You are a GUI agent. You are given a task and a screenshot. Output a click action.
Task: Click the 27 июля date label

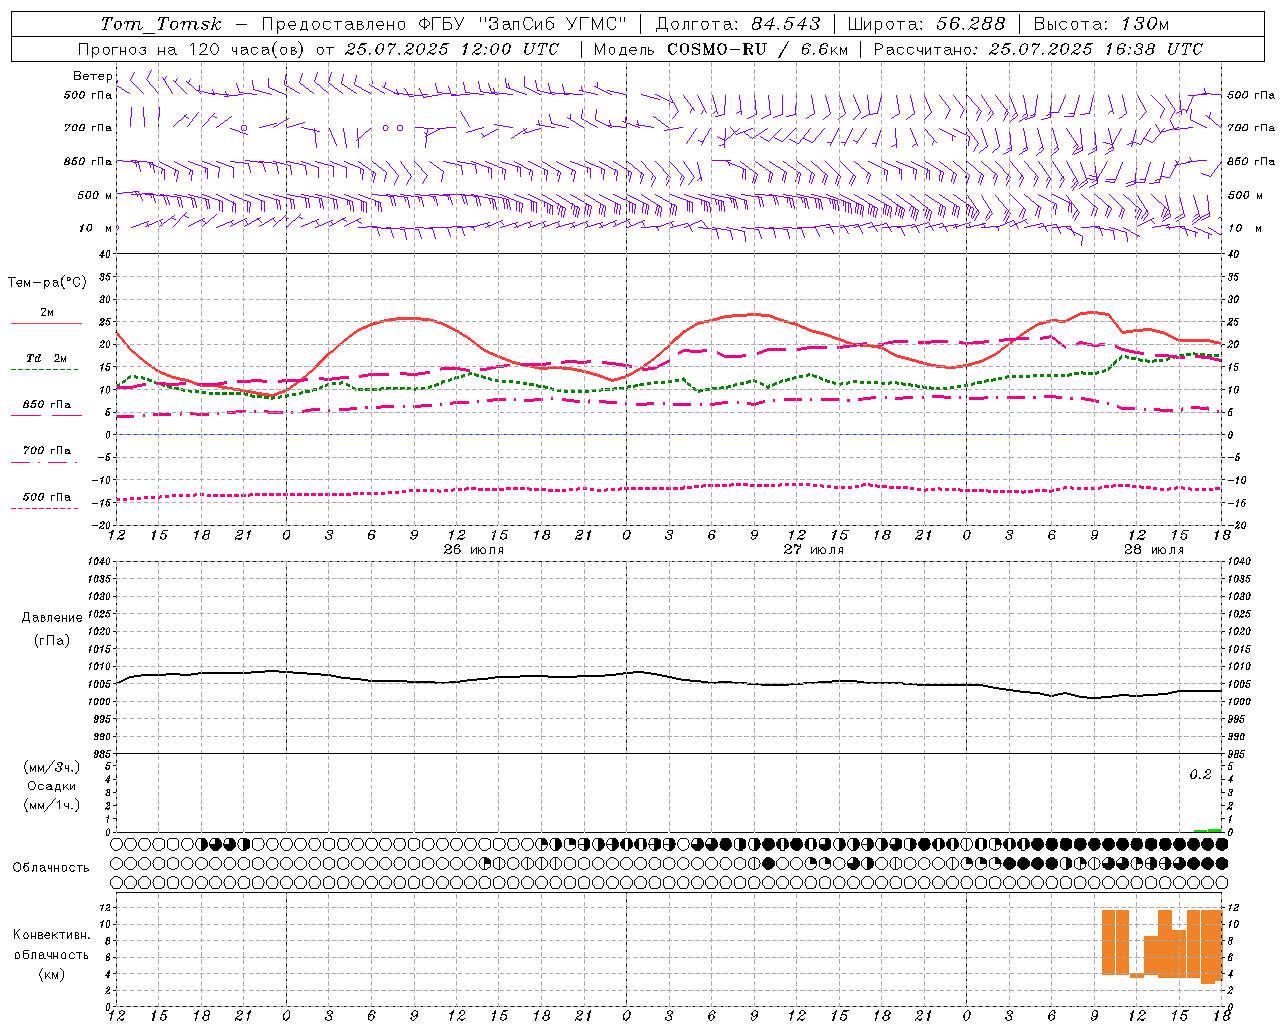pos(814,550)
